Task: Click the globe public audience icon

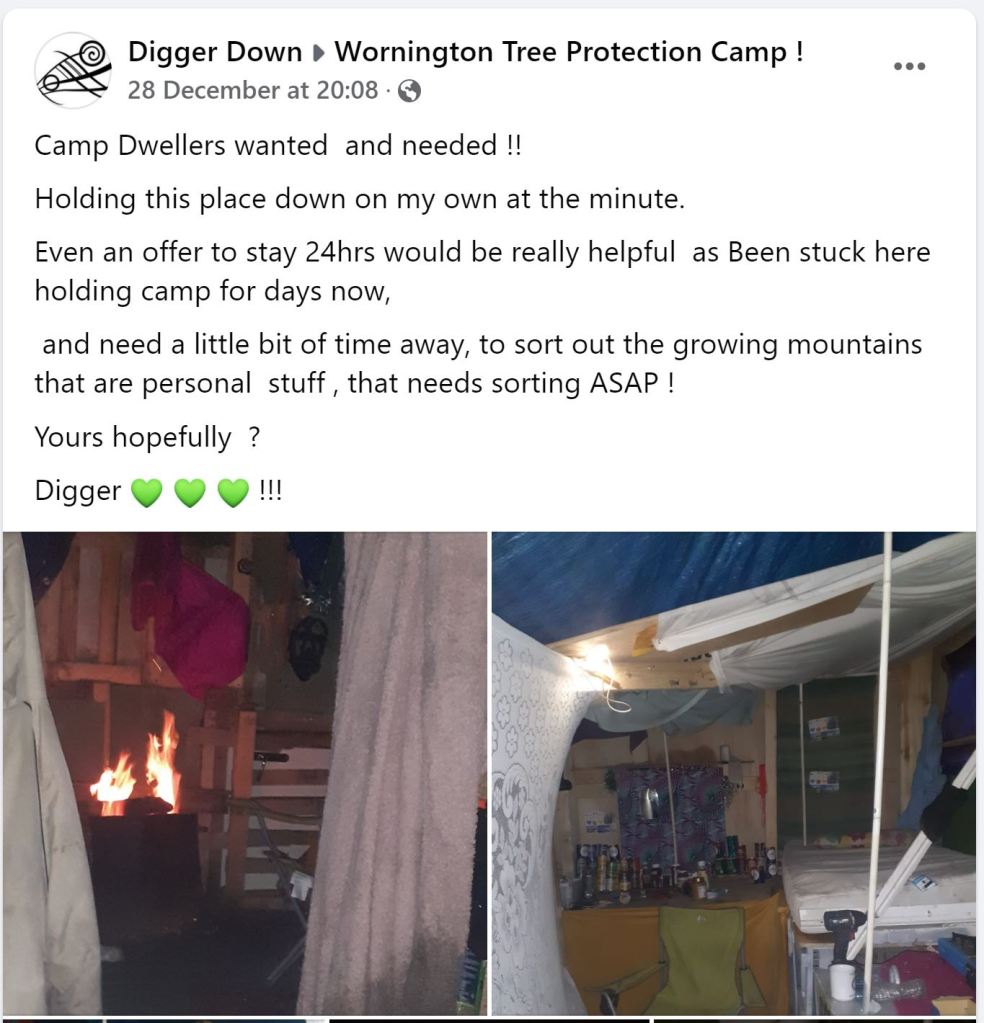Action: pyautogui.click(x=409, y=91)
